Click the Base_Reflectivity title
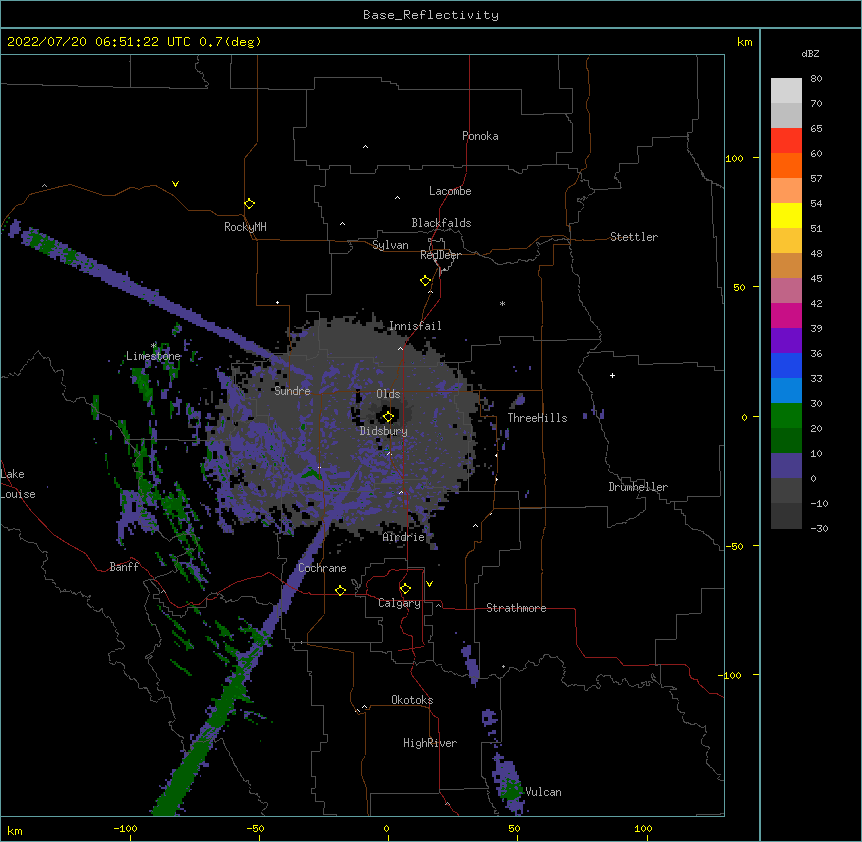Image resolution: width=862 pixels, height=842 pixels. coord(431,15)
